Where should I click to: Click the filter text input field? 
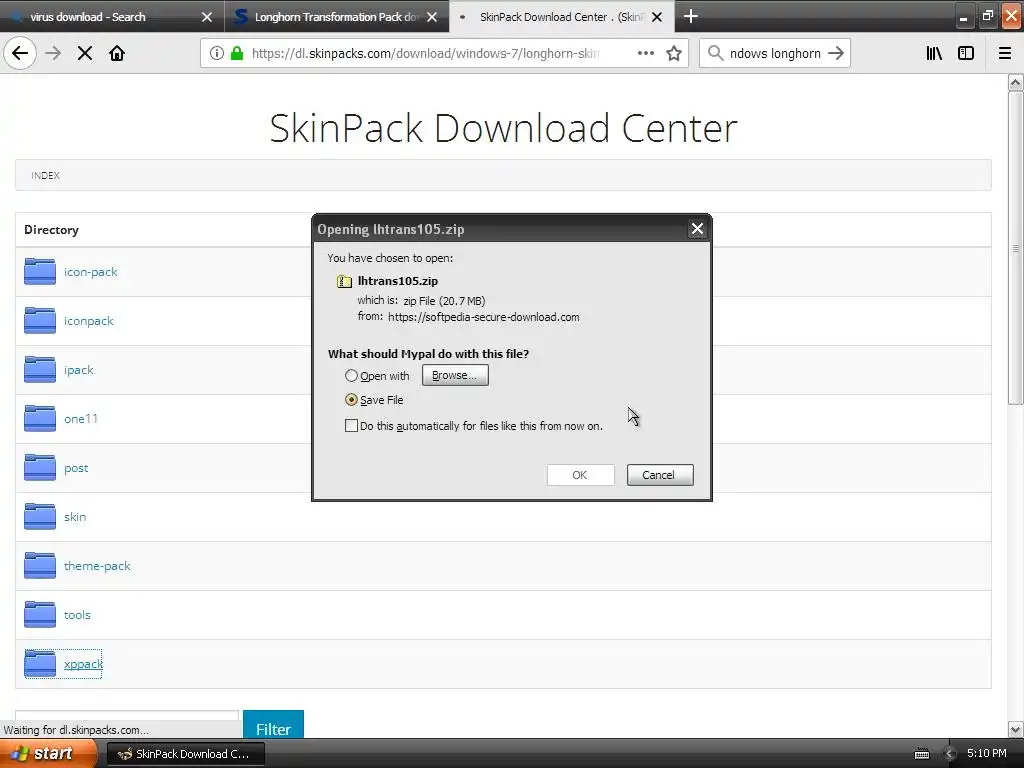127,725
